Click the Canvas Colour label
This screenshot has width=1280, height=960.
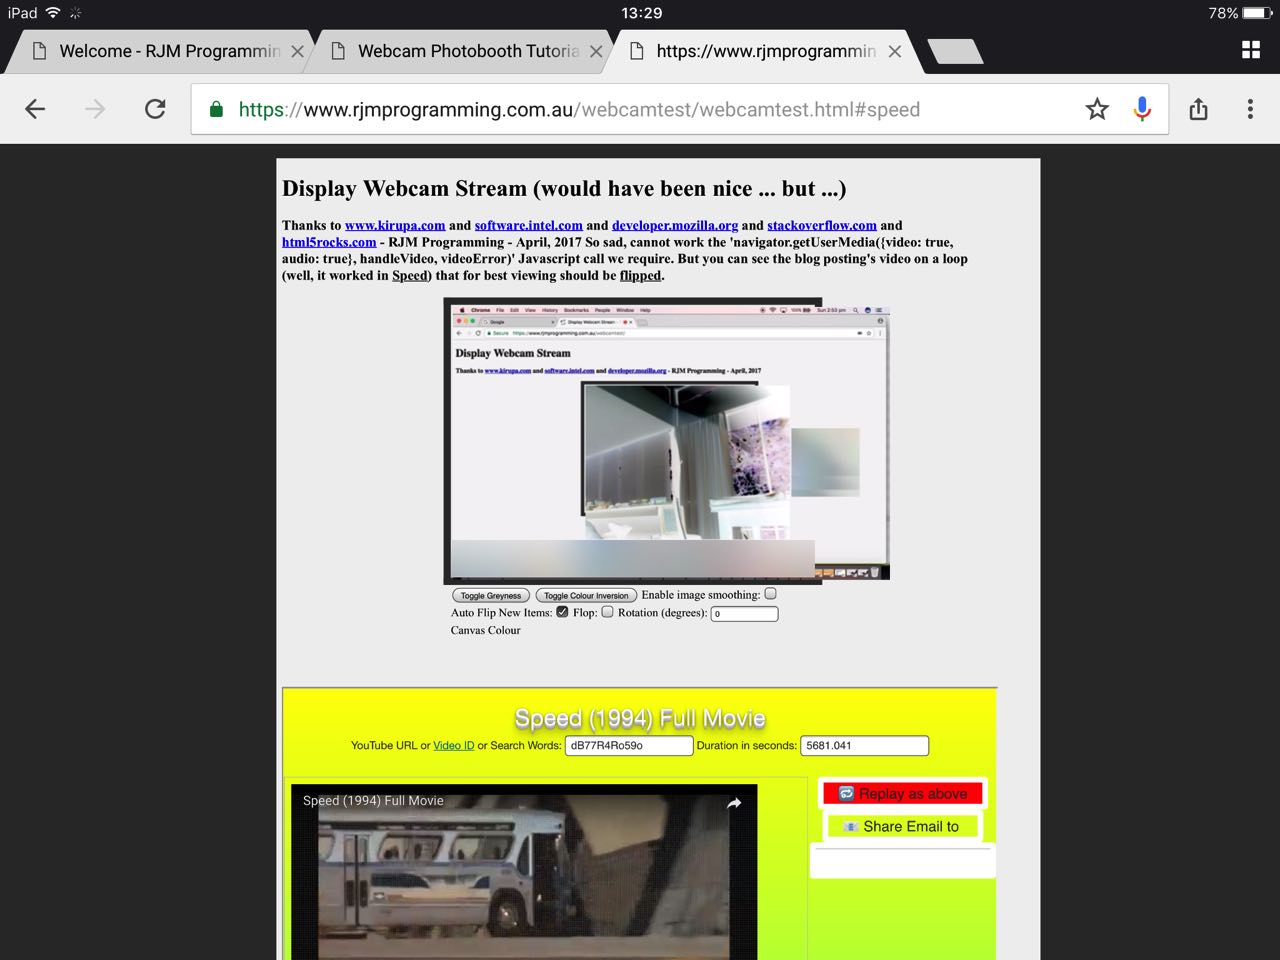click(x=485, y=630)
